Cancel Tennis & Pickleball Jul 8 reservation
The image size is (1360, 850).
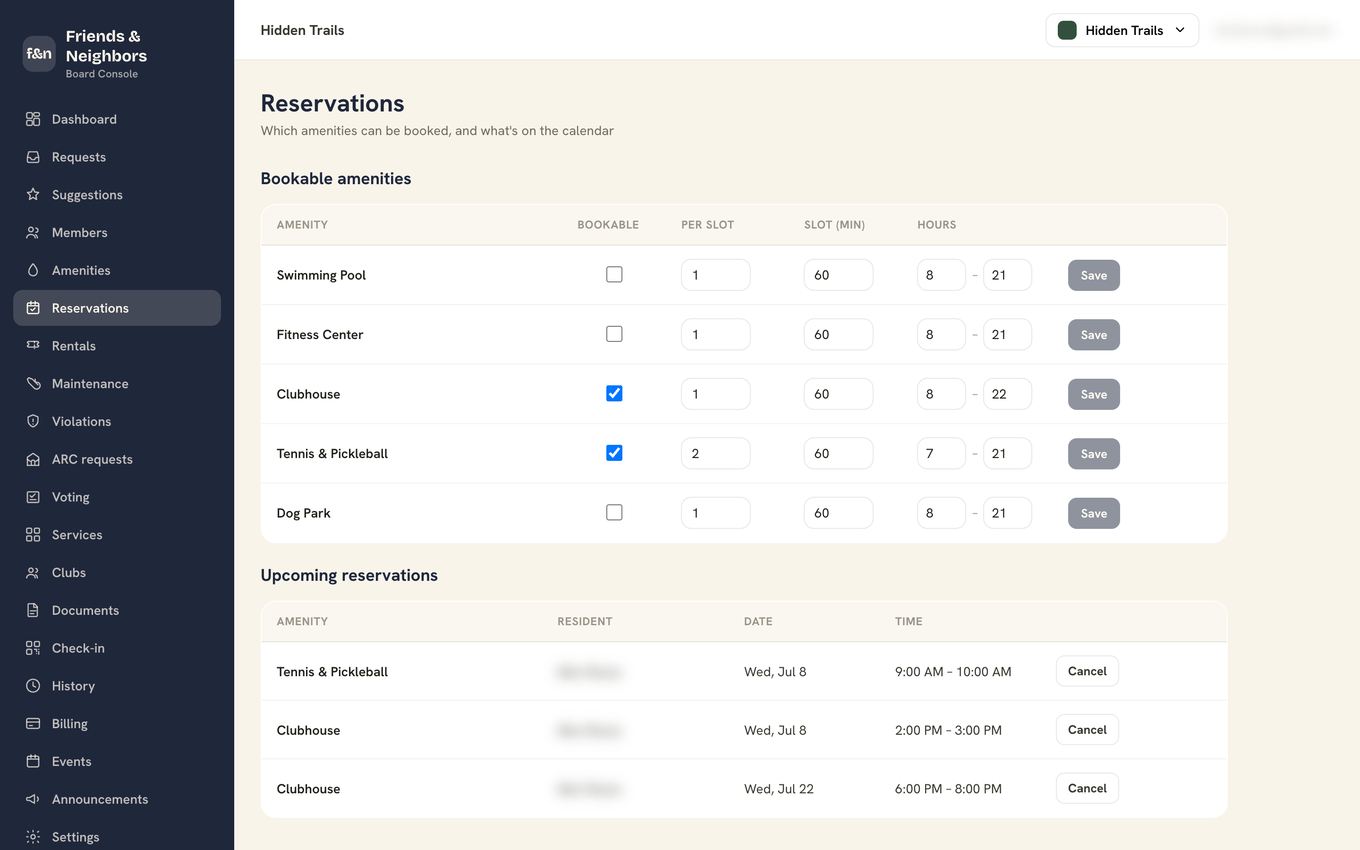tap(1087, 671)
